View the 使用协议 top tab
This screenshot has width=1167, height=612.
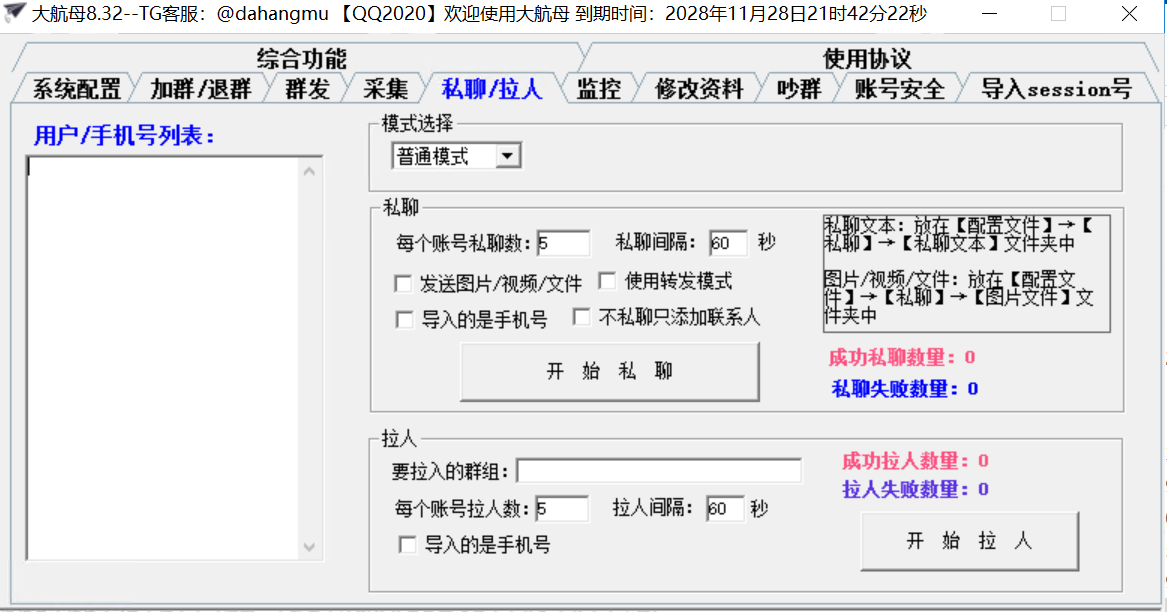pyautogui.click(x=866, y=58)
